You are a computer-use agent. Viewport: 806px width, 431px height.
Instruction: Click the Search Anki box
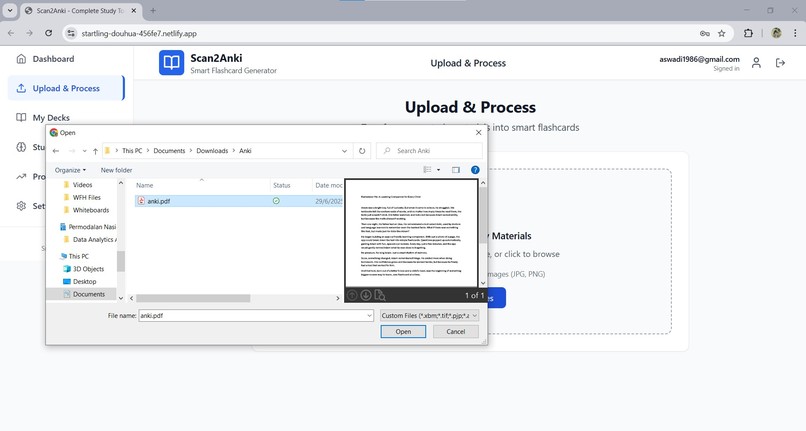429,151
